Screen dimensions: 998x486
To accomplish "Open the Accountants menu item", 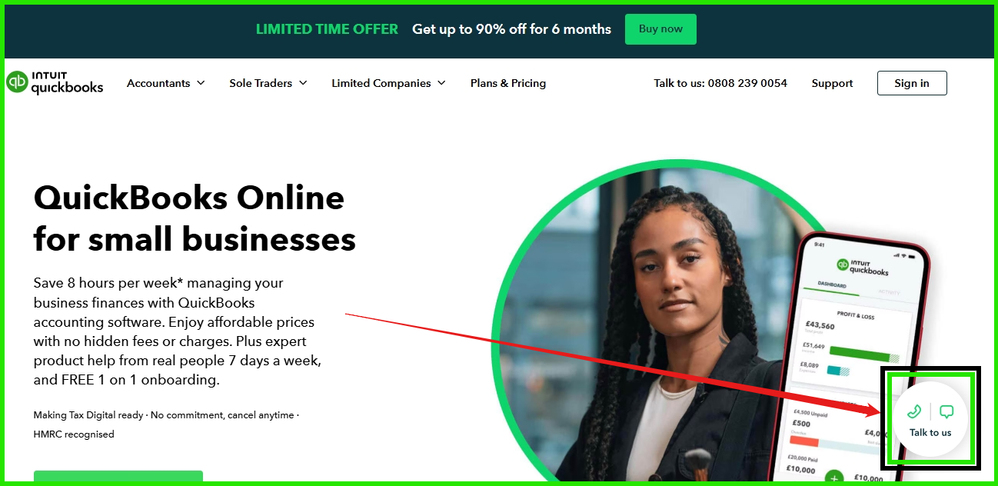I will point(158,83).
